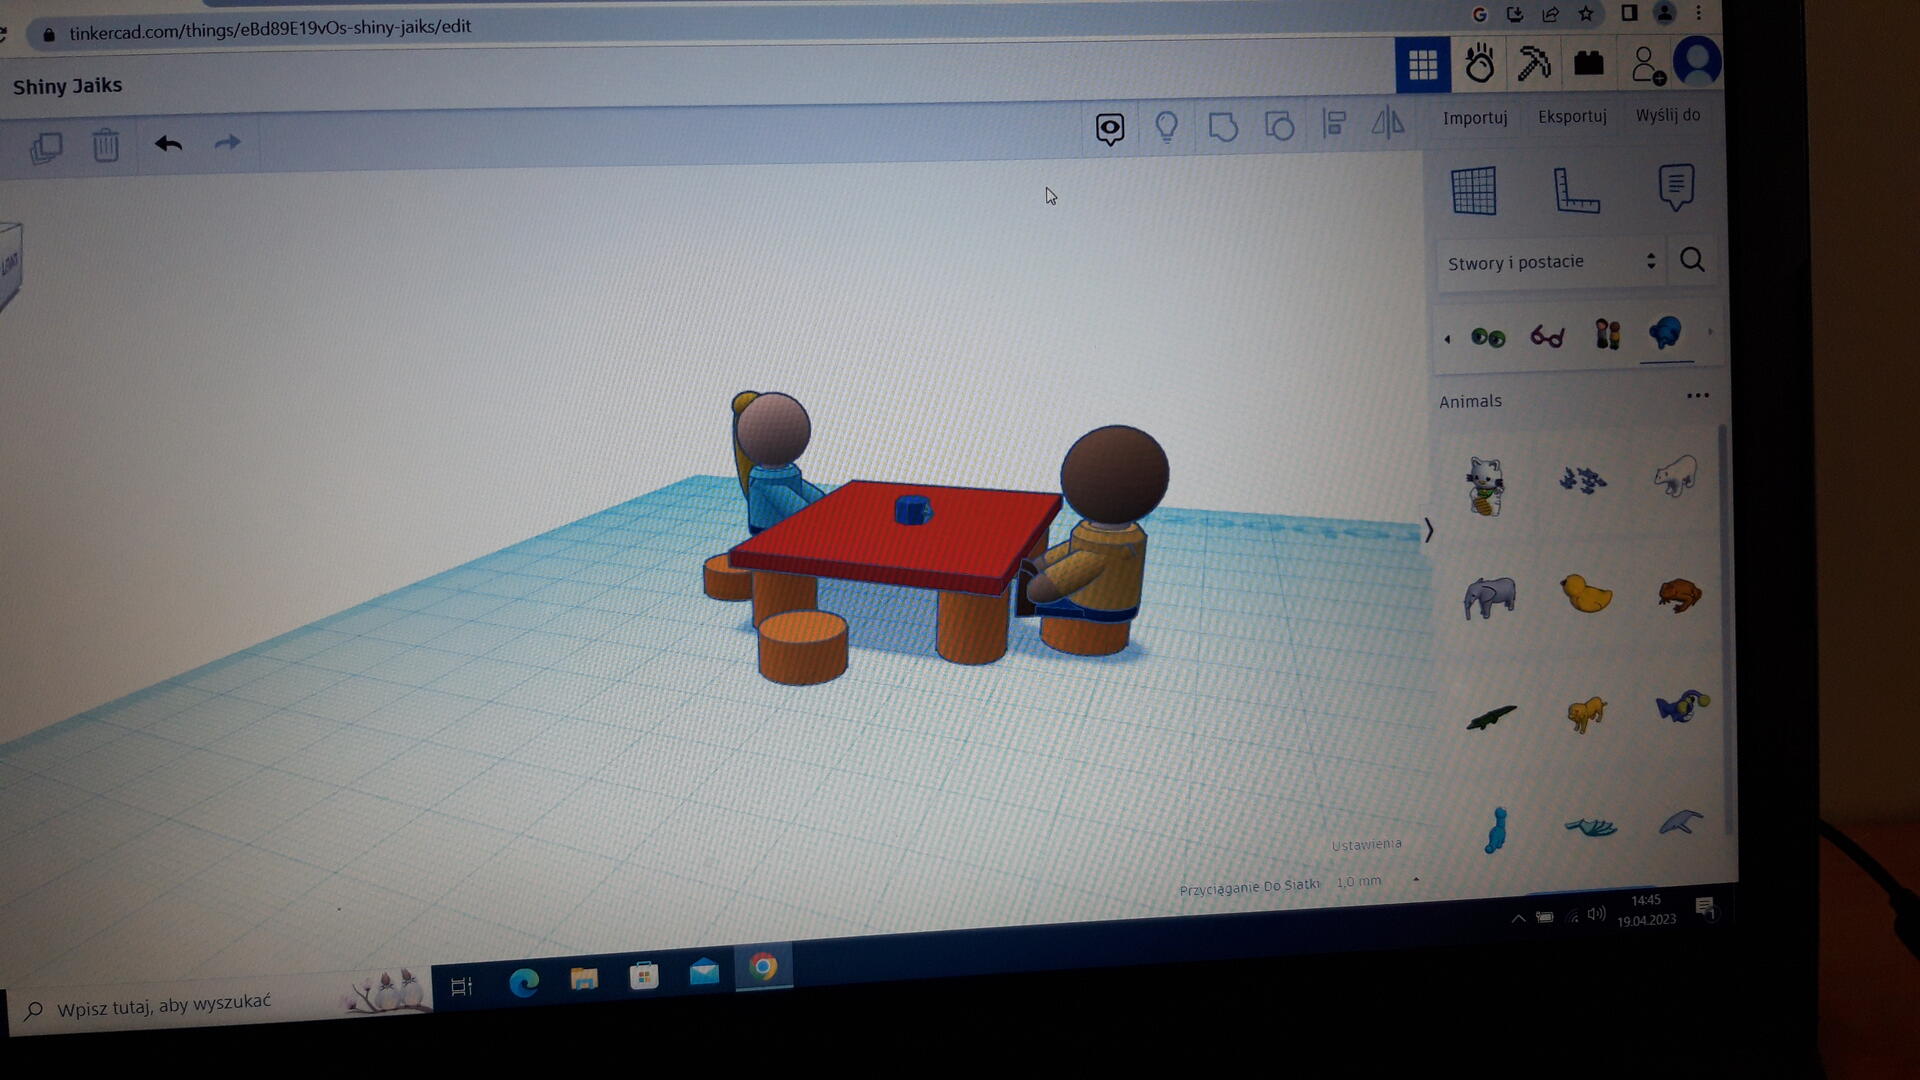1920x1080 pixels.
Task: Open the Animals three-dots menu
Action: (x=1697, y=396)
